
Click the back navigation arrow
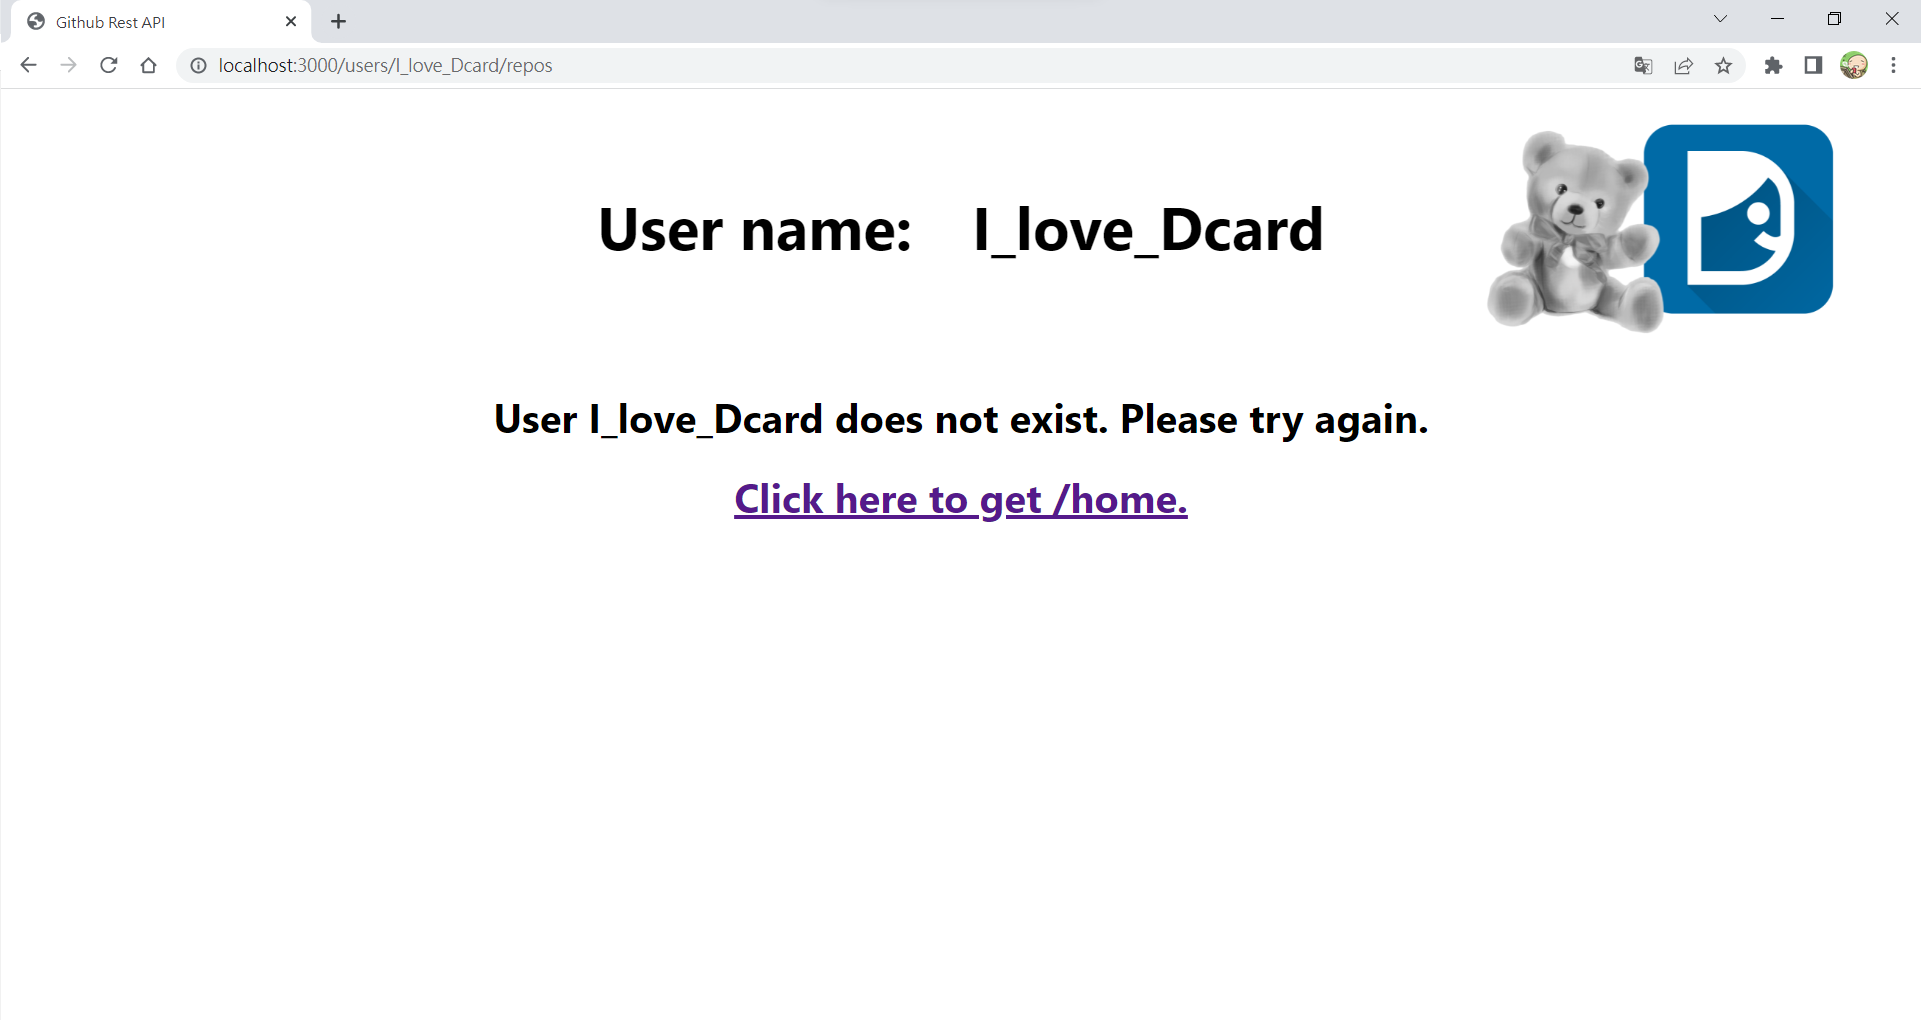28,65
